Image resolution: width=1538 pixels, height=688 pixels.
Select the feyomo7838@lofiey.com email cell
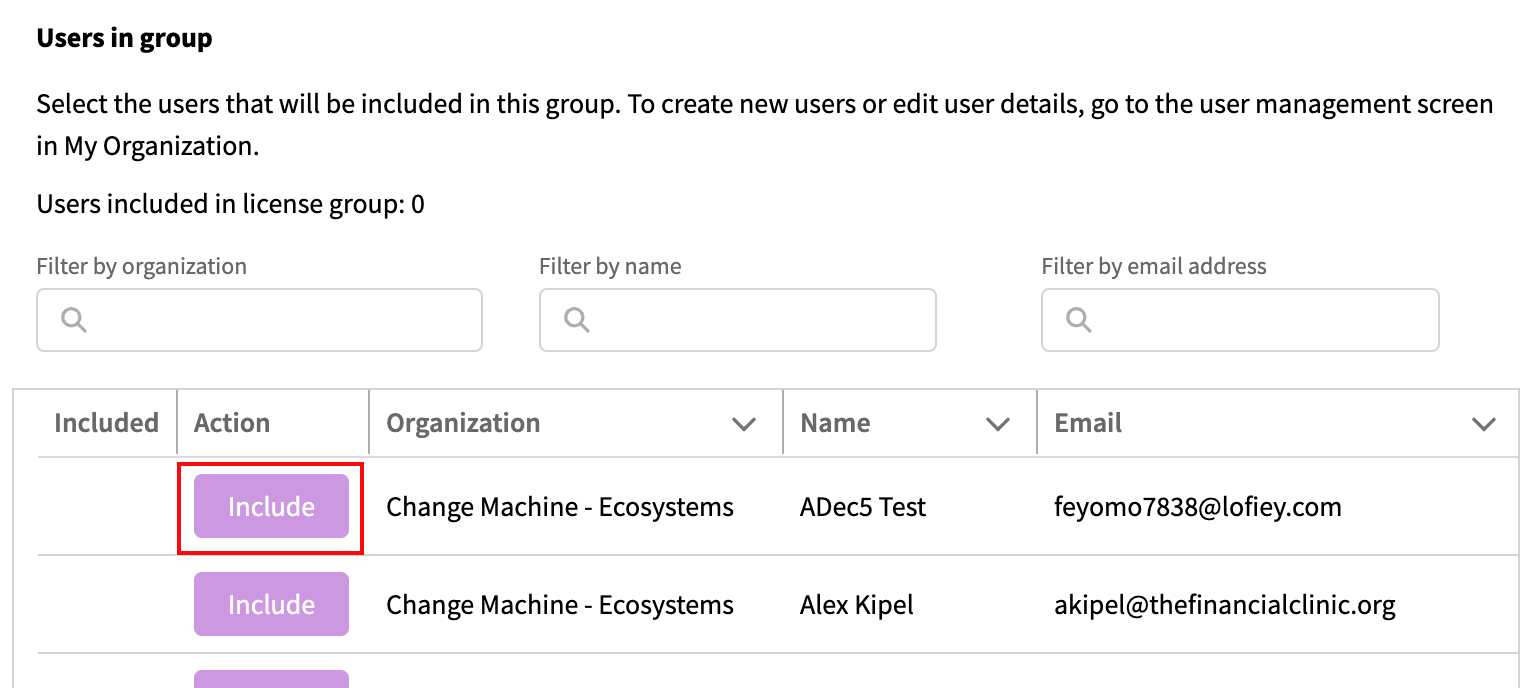(x=1197, y=507)
